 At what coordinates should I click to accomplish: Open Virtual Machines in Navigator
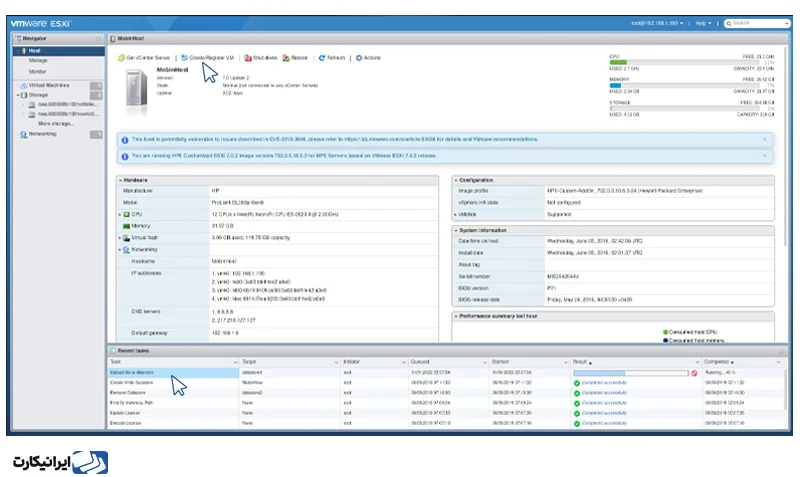49,86
